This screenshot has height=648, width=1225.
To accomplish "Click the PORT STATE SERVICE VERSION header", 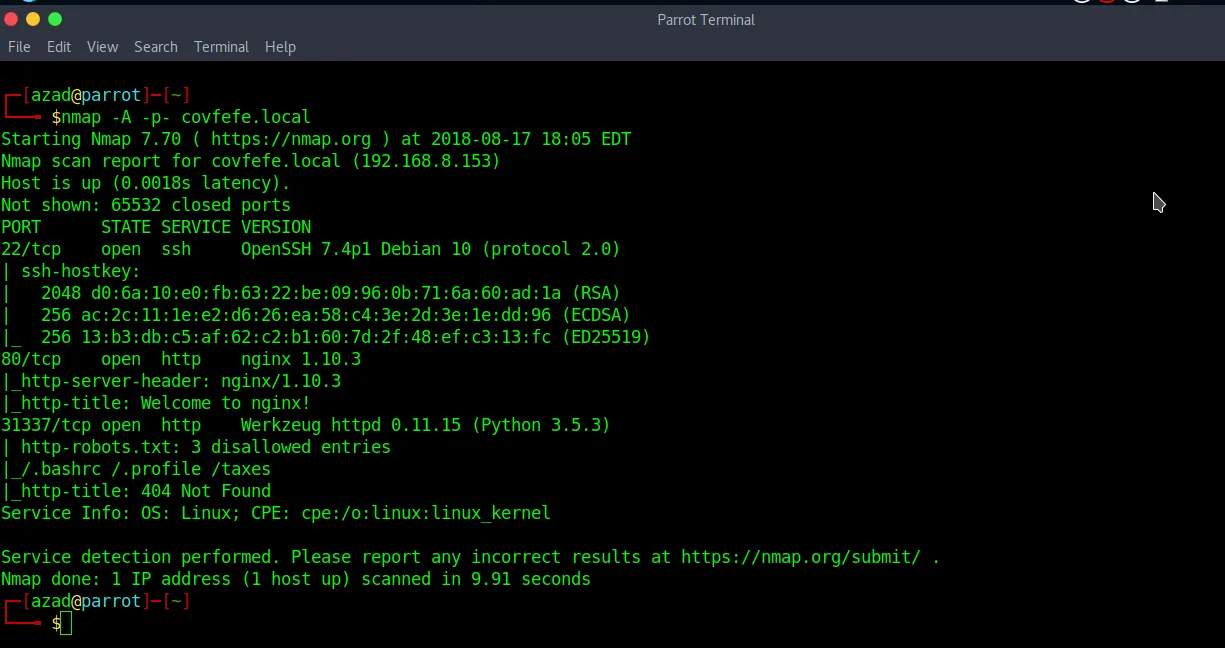I will (x=156, y=227).
